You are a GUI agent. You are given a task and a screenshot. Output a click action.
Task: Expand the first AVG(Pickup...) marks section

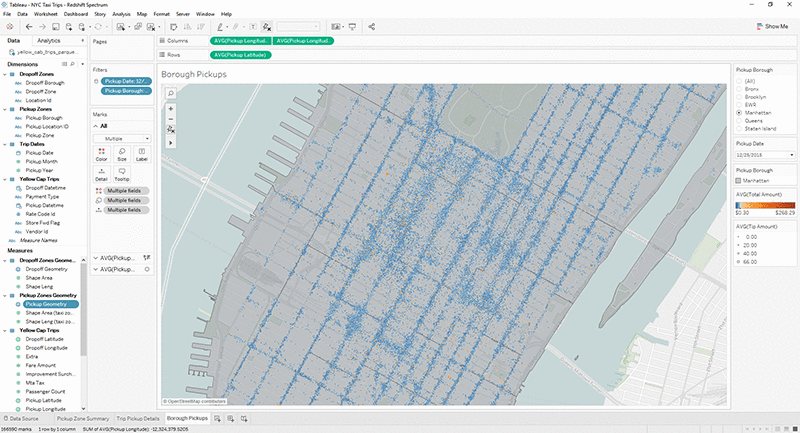pos(95,258)
